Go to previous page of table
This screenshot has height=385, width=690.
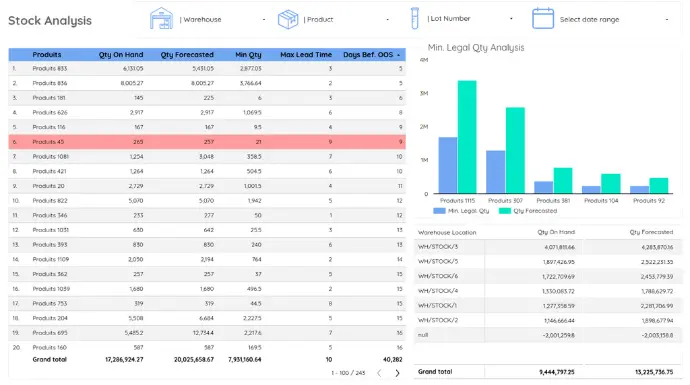[x=379, y=373]
